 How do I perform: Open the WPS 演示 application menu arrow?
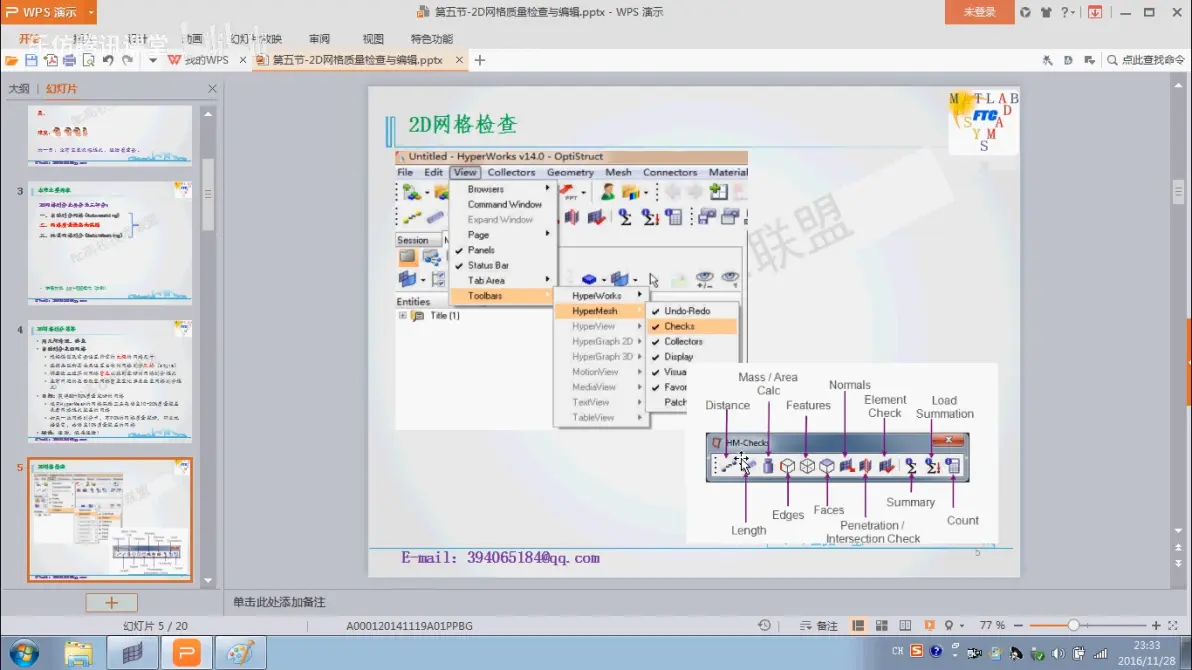point(91,12)
